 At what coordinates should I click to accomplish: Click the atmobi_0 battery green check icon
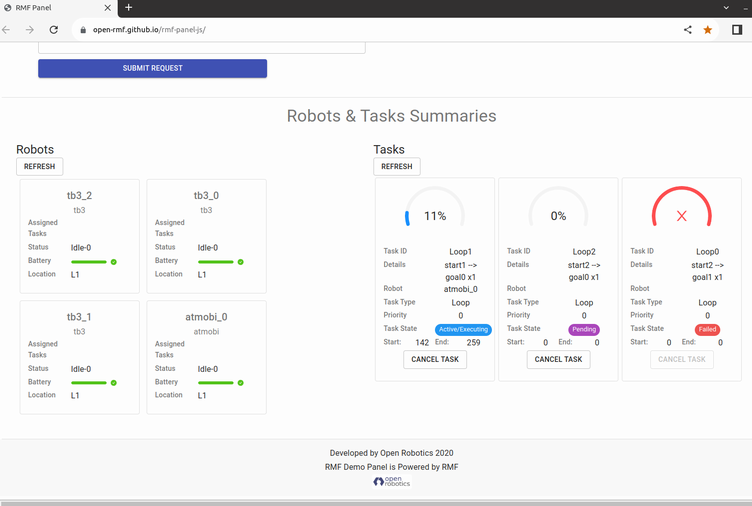click(241, 383)
